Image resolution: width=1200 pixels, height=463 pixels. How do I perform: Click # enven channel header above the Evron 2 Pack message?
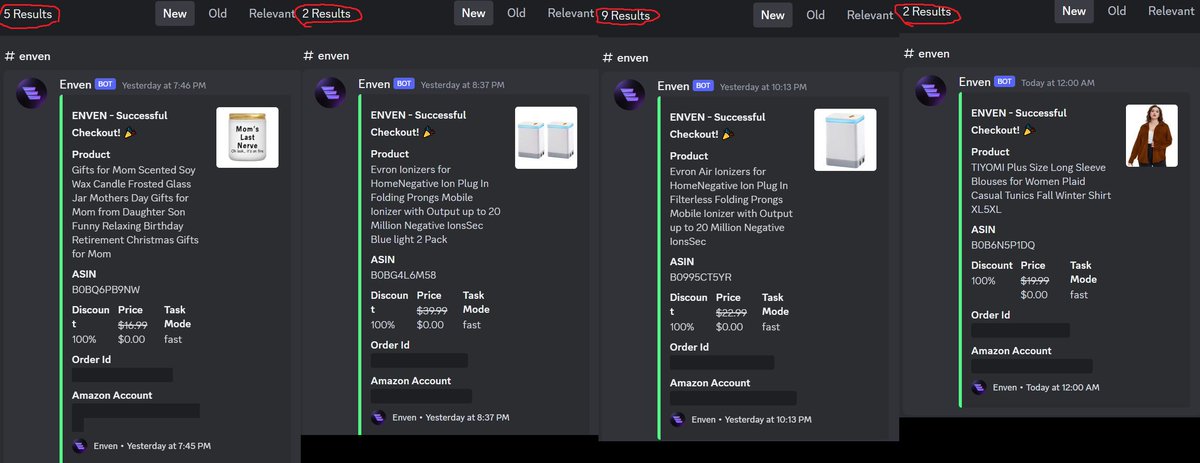point(326,56)
